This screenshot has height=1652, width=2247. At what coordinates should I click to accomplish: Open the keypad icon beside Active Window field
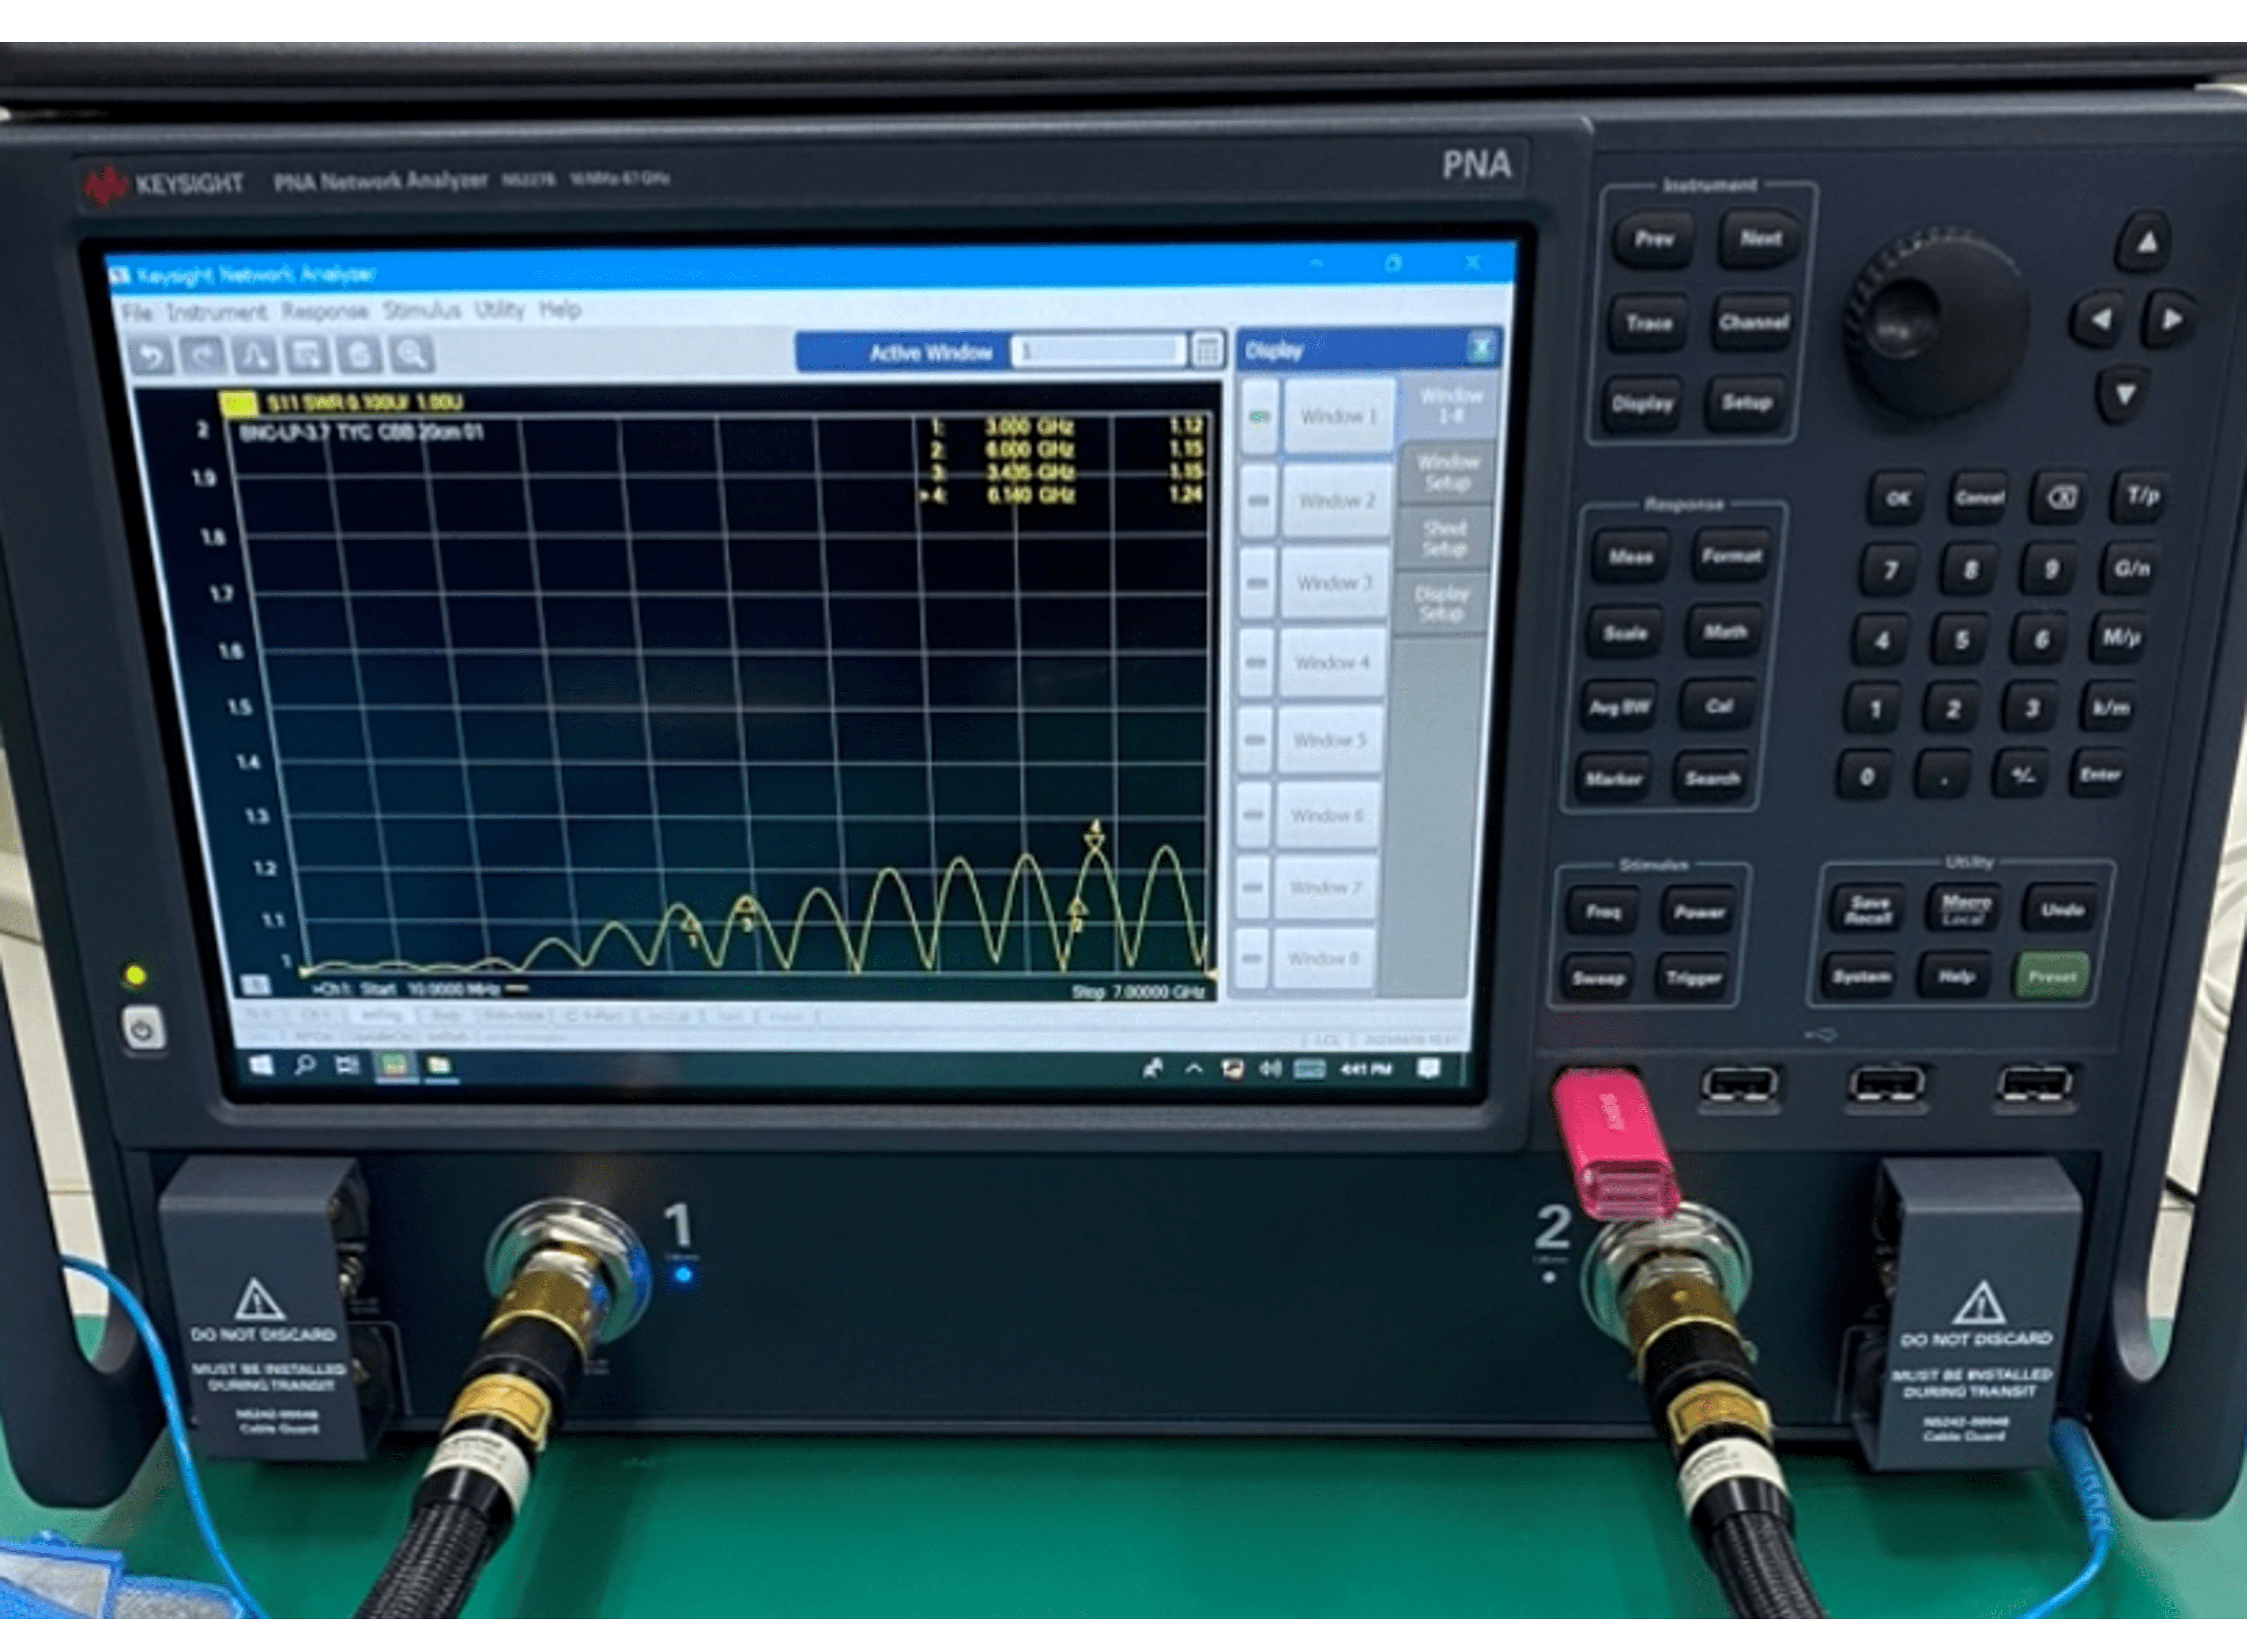[x=1208, y=351]
